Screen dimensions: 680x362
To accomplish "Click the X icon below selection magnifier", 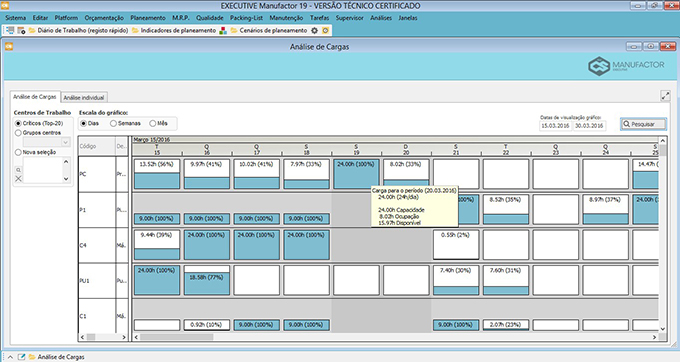I will point(18,178).
